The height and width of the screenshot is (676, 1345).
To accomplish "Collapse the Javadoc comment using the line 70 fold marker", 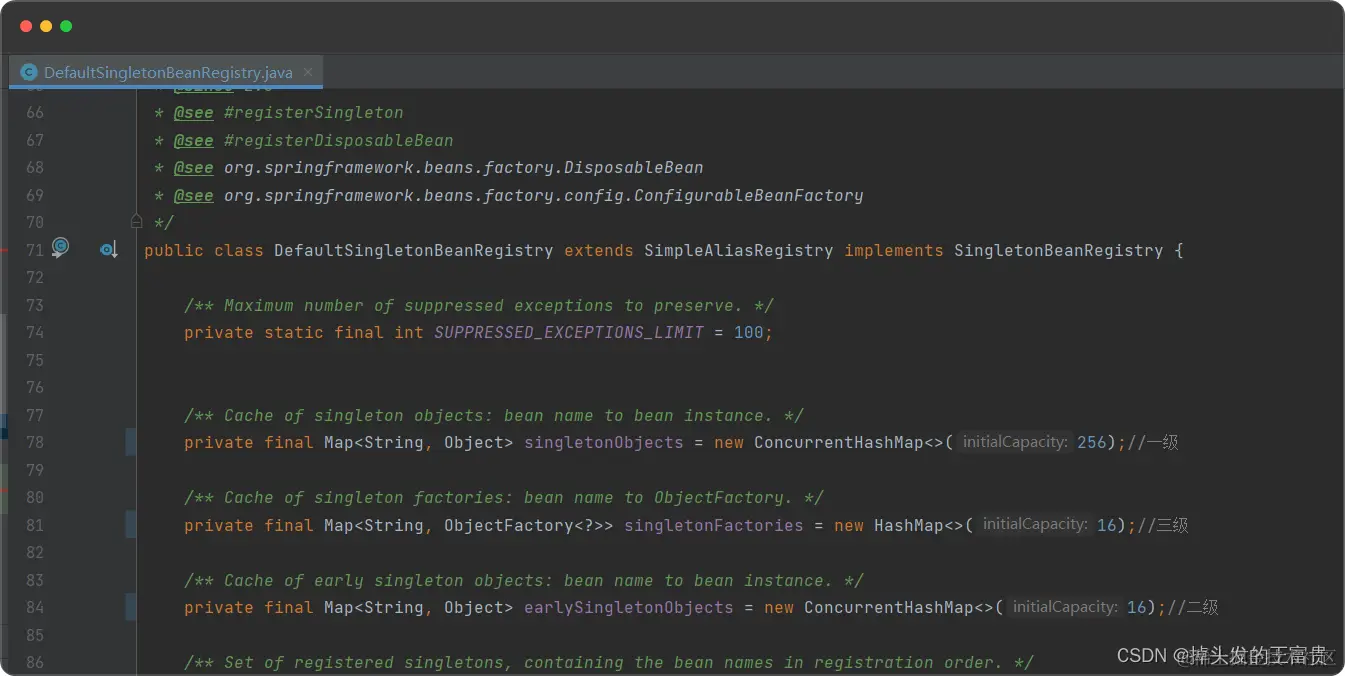I will 136,221.
